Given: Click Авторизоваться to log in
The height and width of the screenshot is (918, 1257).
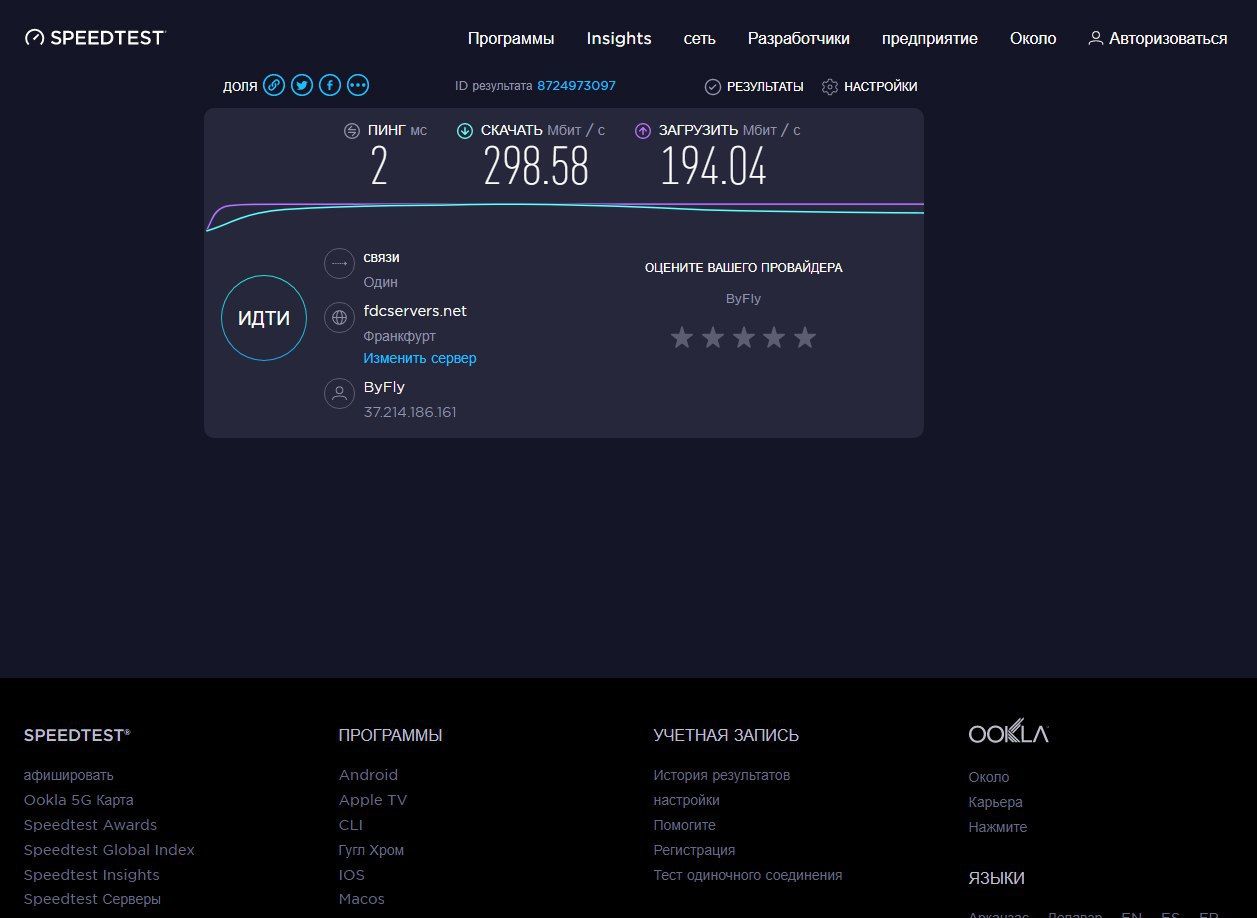Looking at the screenshot, I should coord(1168,38).
